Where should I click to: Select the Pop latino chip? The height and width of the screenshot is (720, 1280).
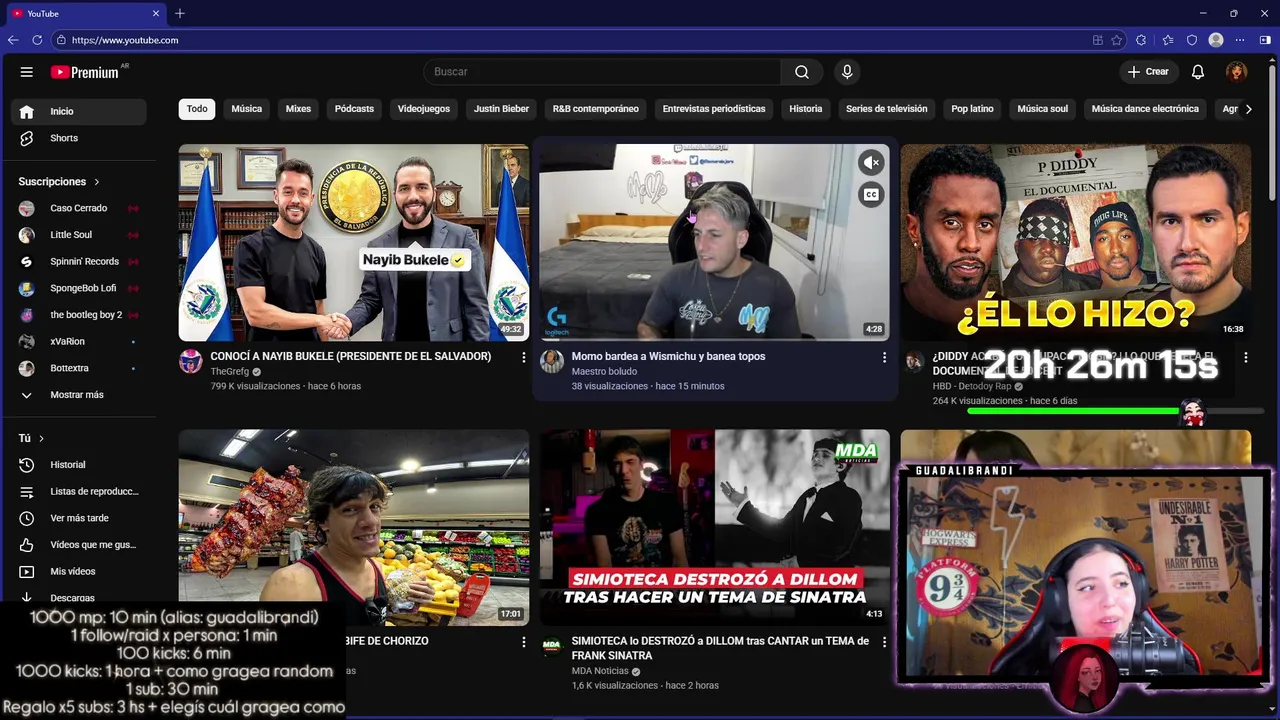972,109
